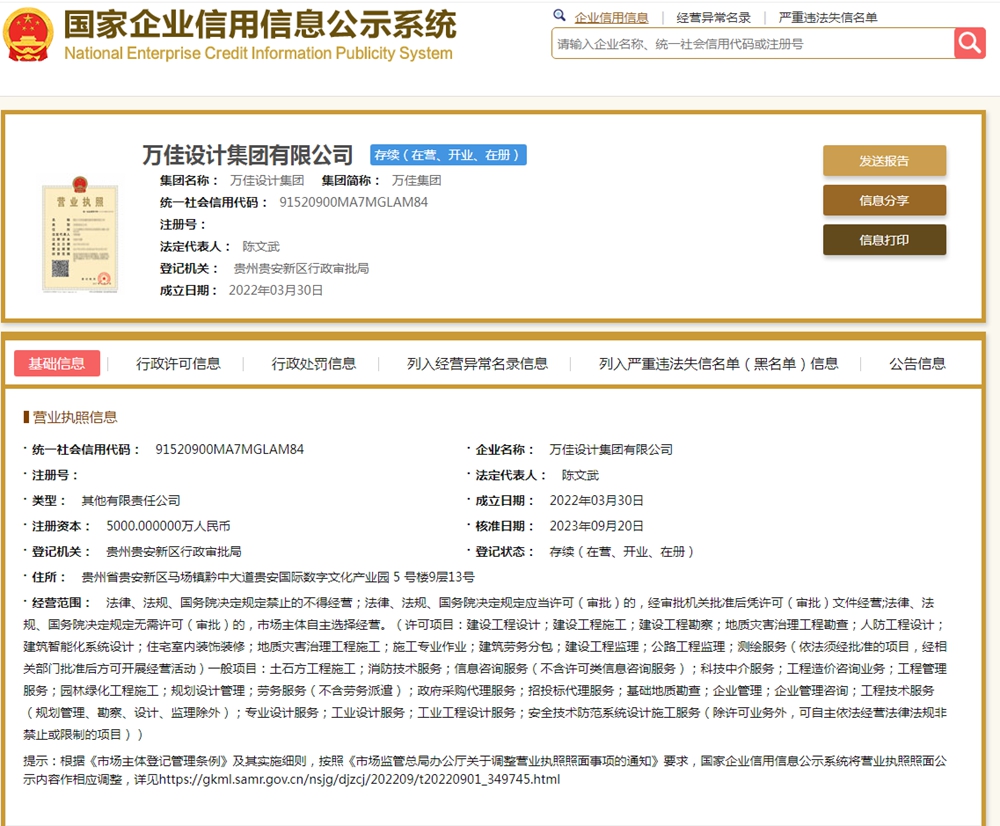Click header registration authority 贵州贵安新区行政审批局
The image size is (1000, 826).
pyautogui.click(x=301, y=269)
